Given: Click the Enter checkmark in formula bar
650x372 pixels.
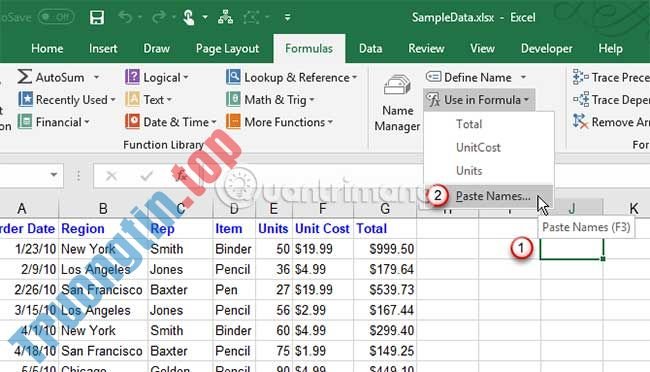Looking at the screenshot, I should click(x=146, y=176).
